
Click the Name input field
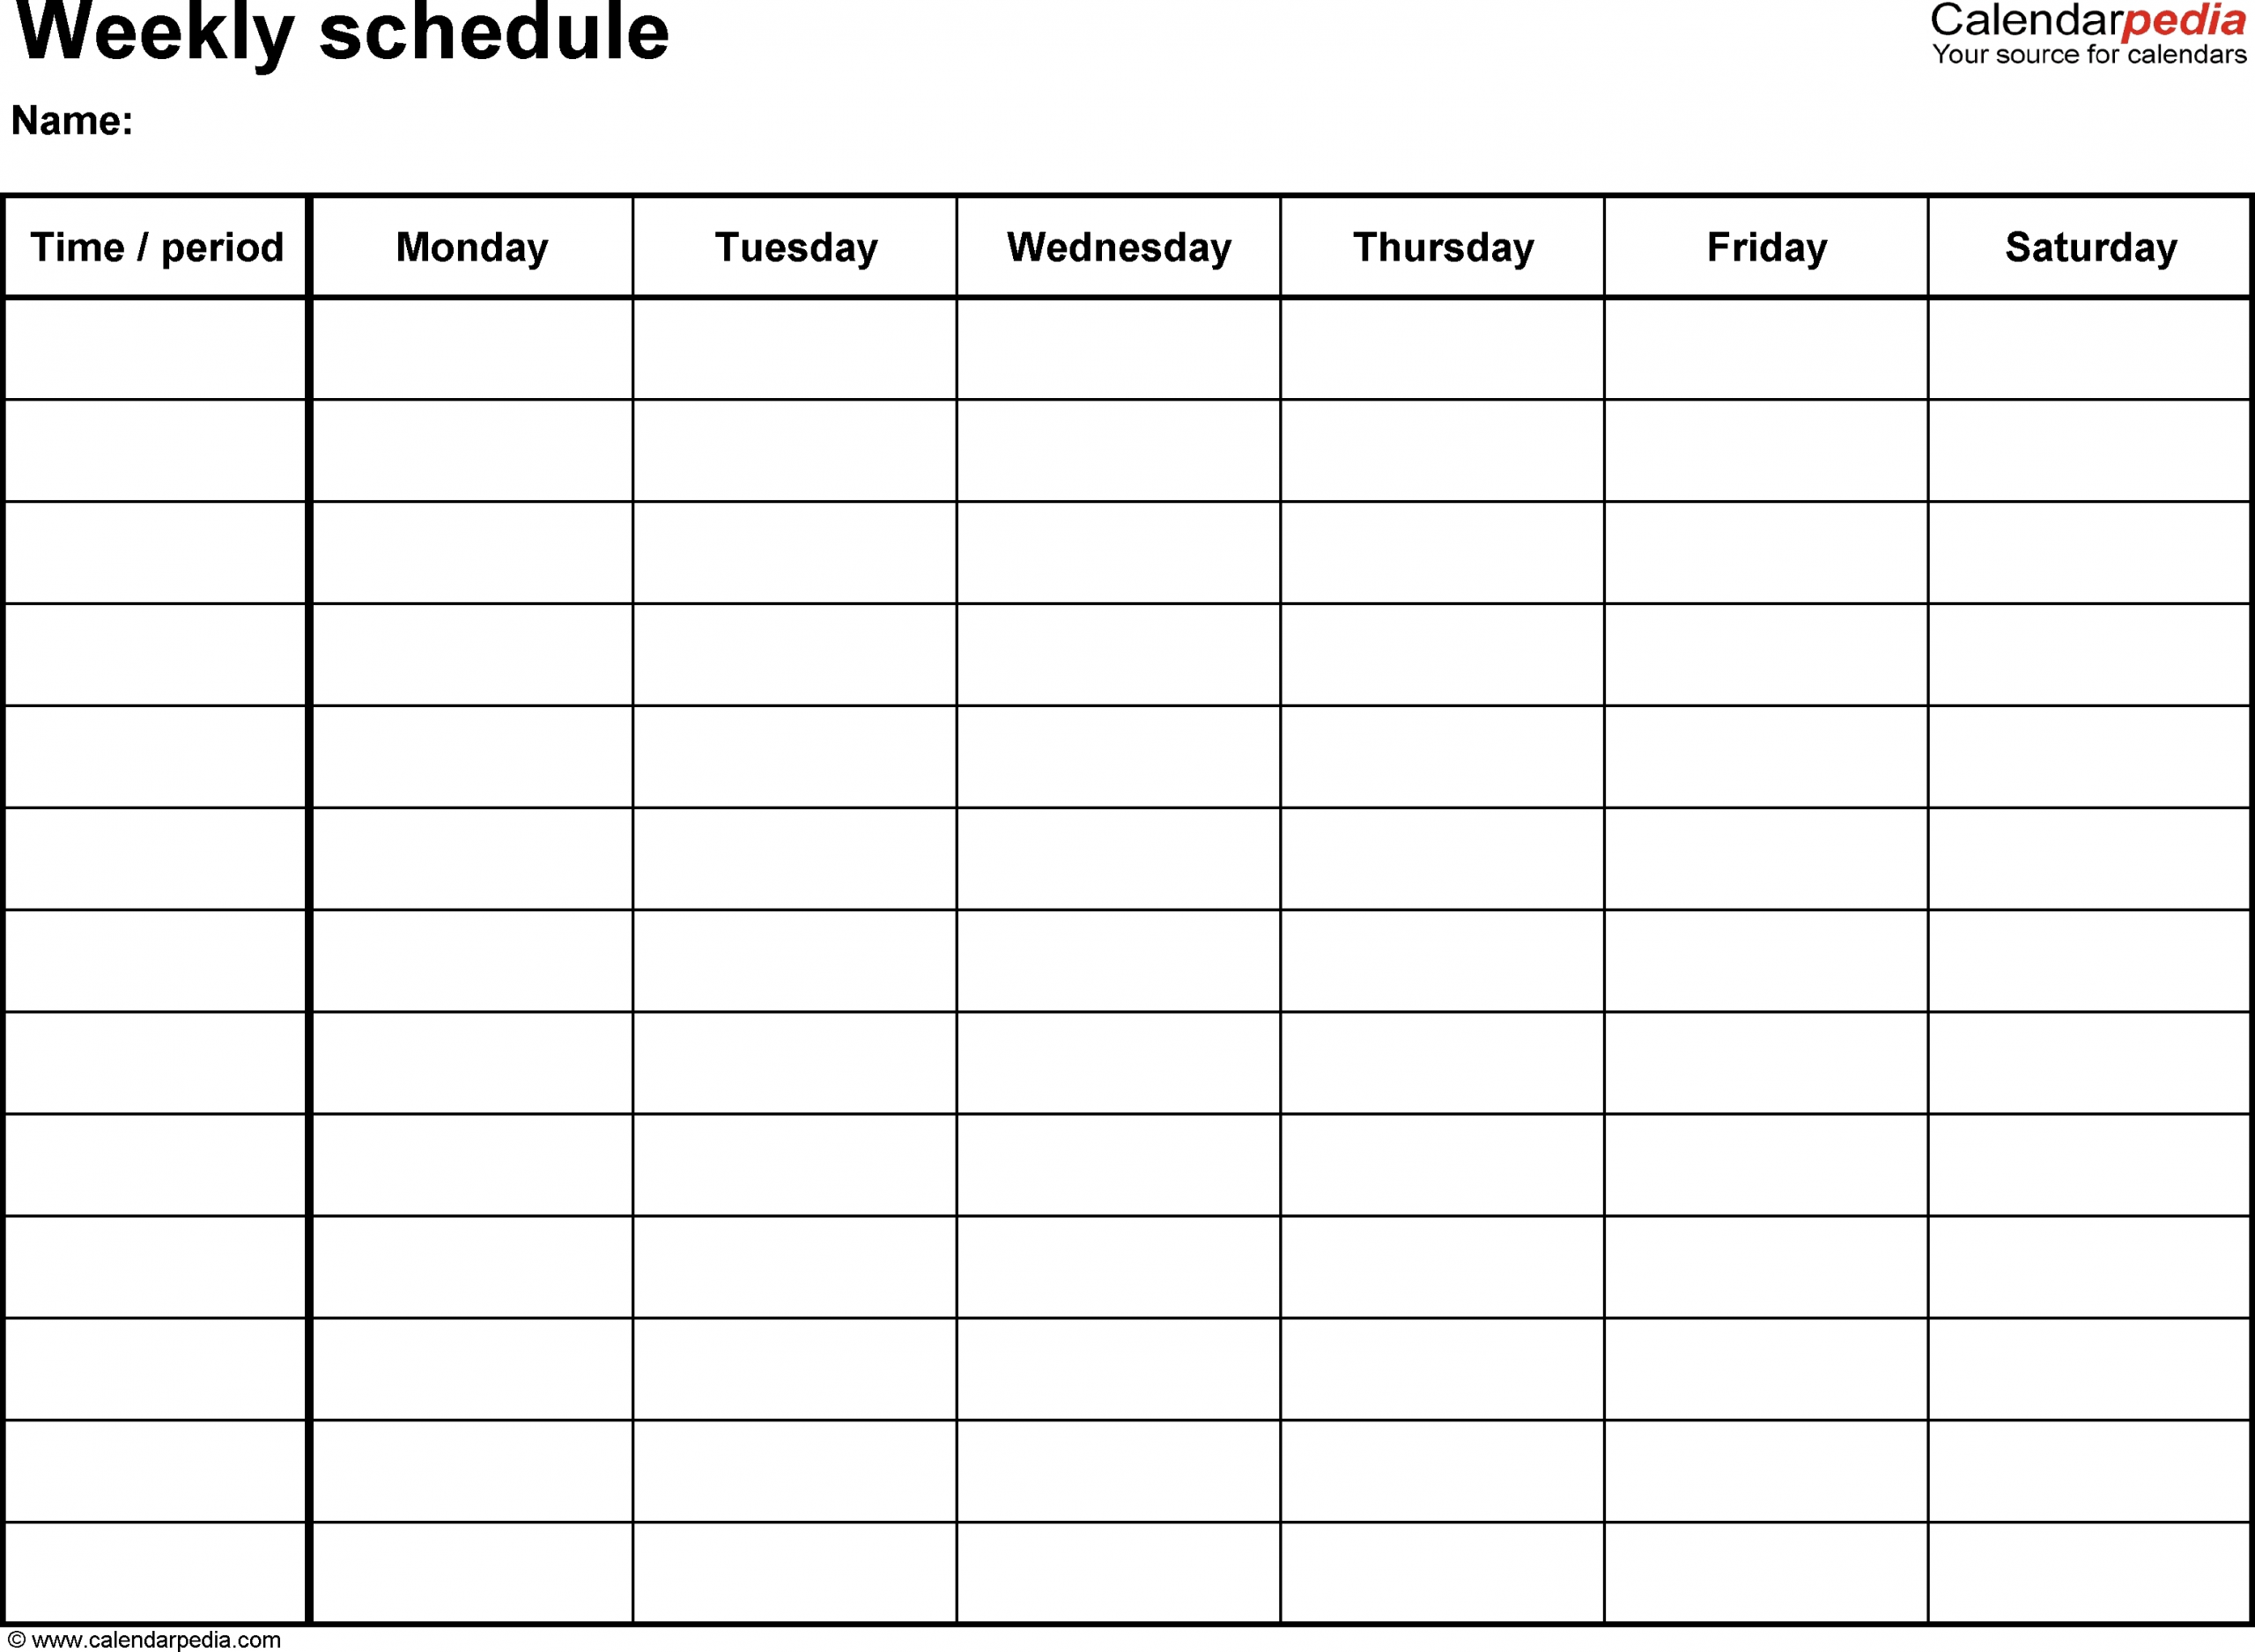coord(525,126)
